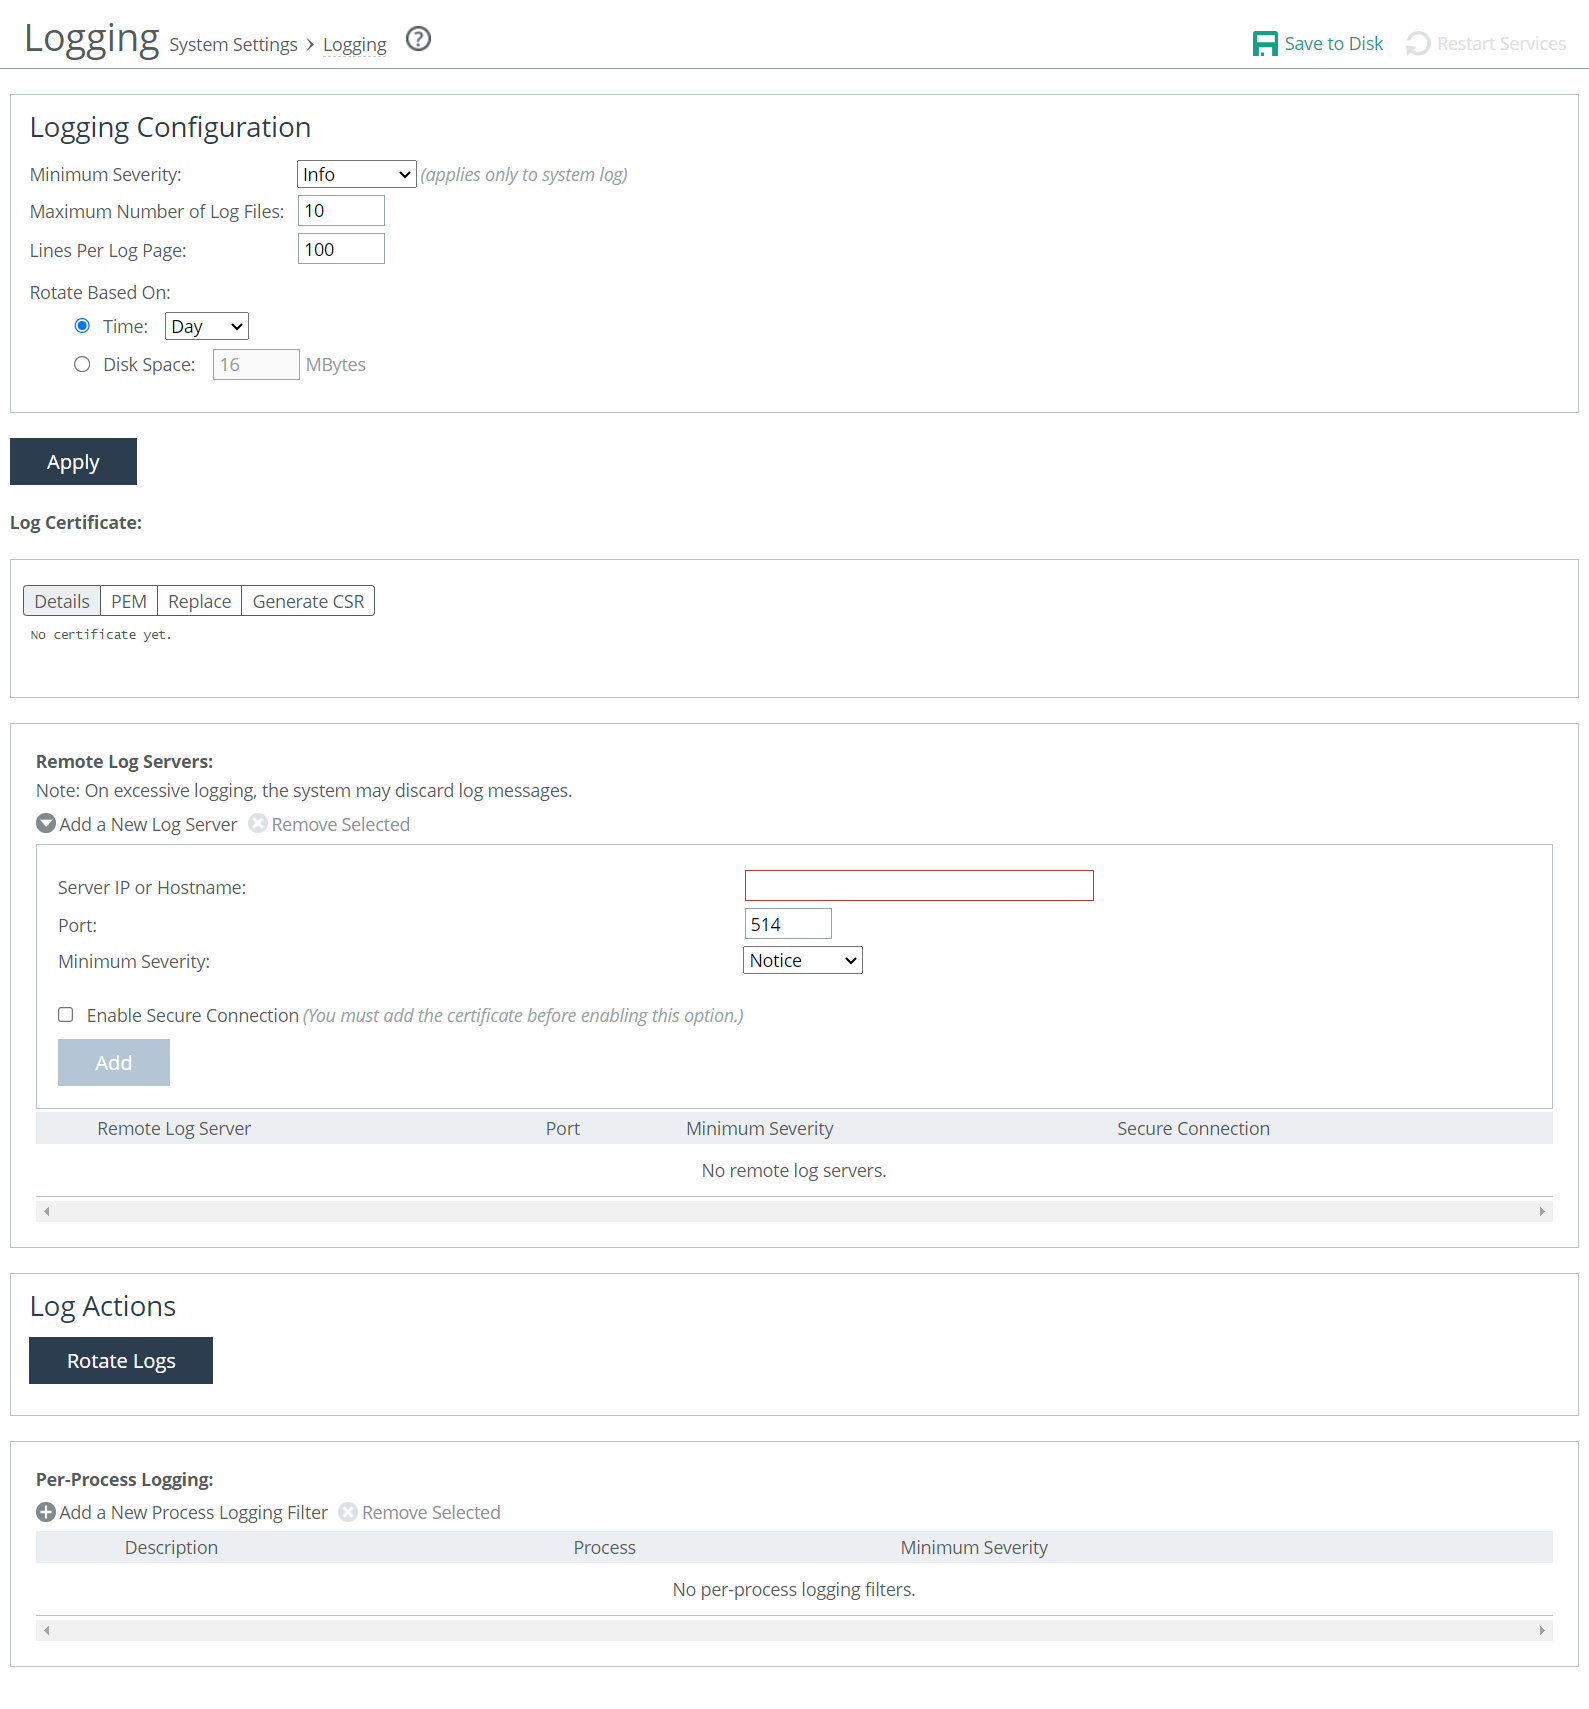Switch to the PEM certificate tab
The width and height of the screenshot is (1589, 1709).
[x=129, y=601]
